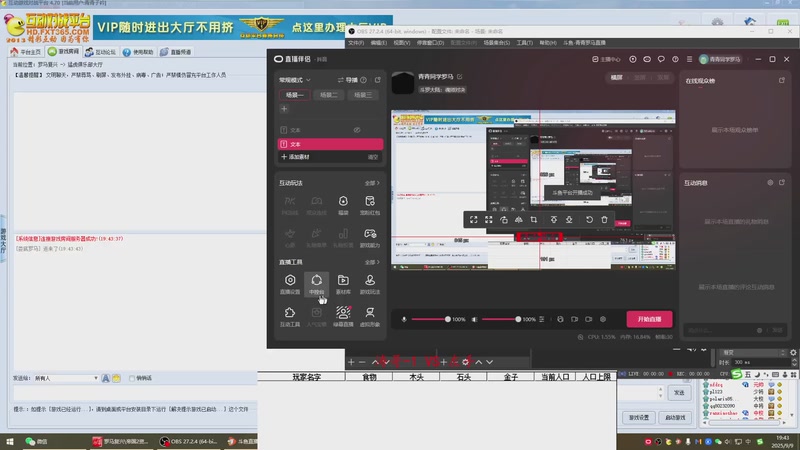Screen dimensions: 800x450
Task: Select the crop tool in the preview toolbar
Action: click(534, 219)
